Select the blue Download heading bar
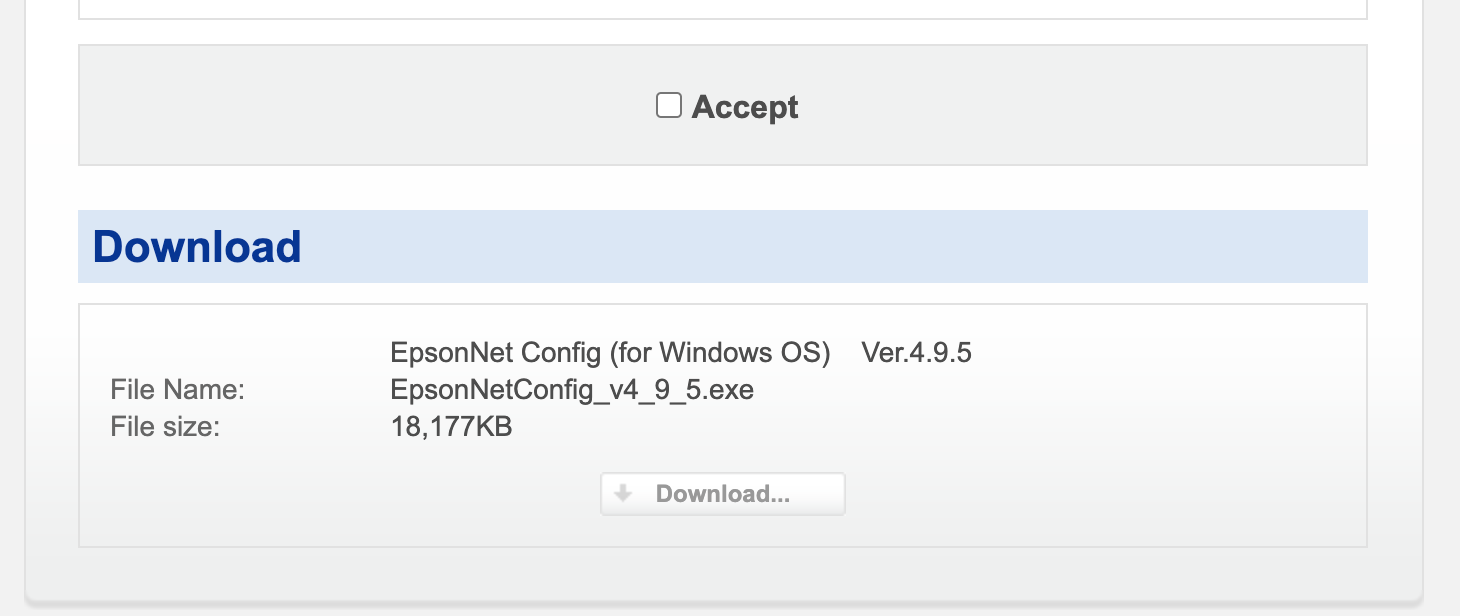This screenshot has width=1460, height=616. point(722,246)
